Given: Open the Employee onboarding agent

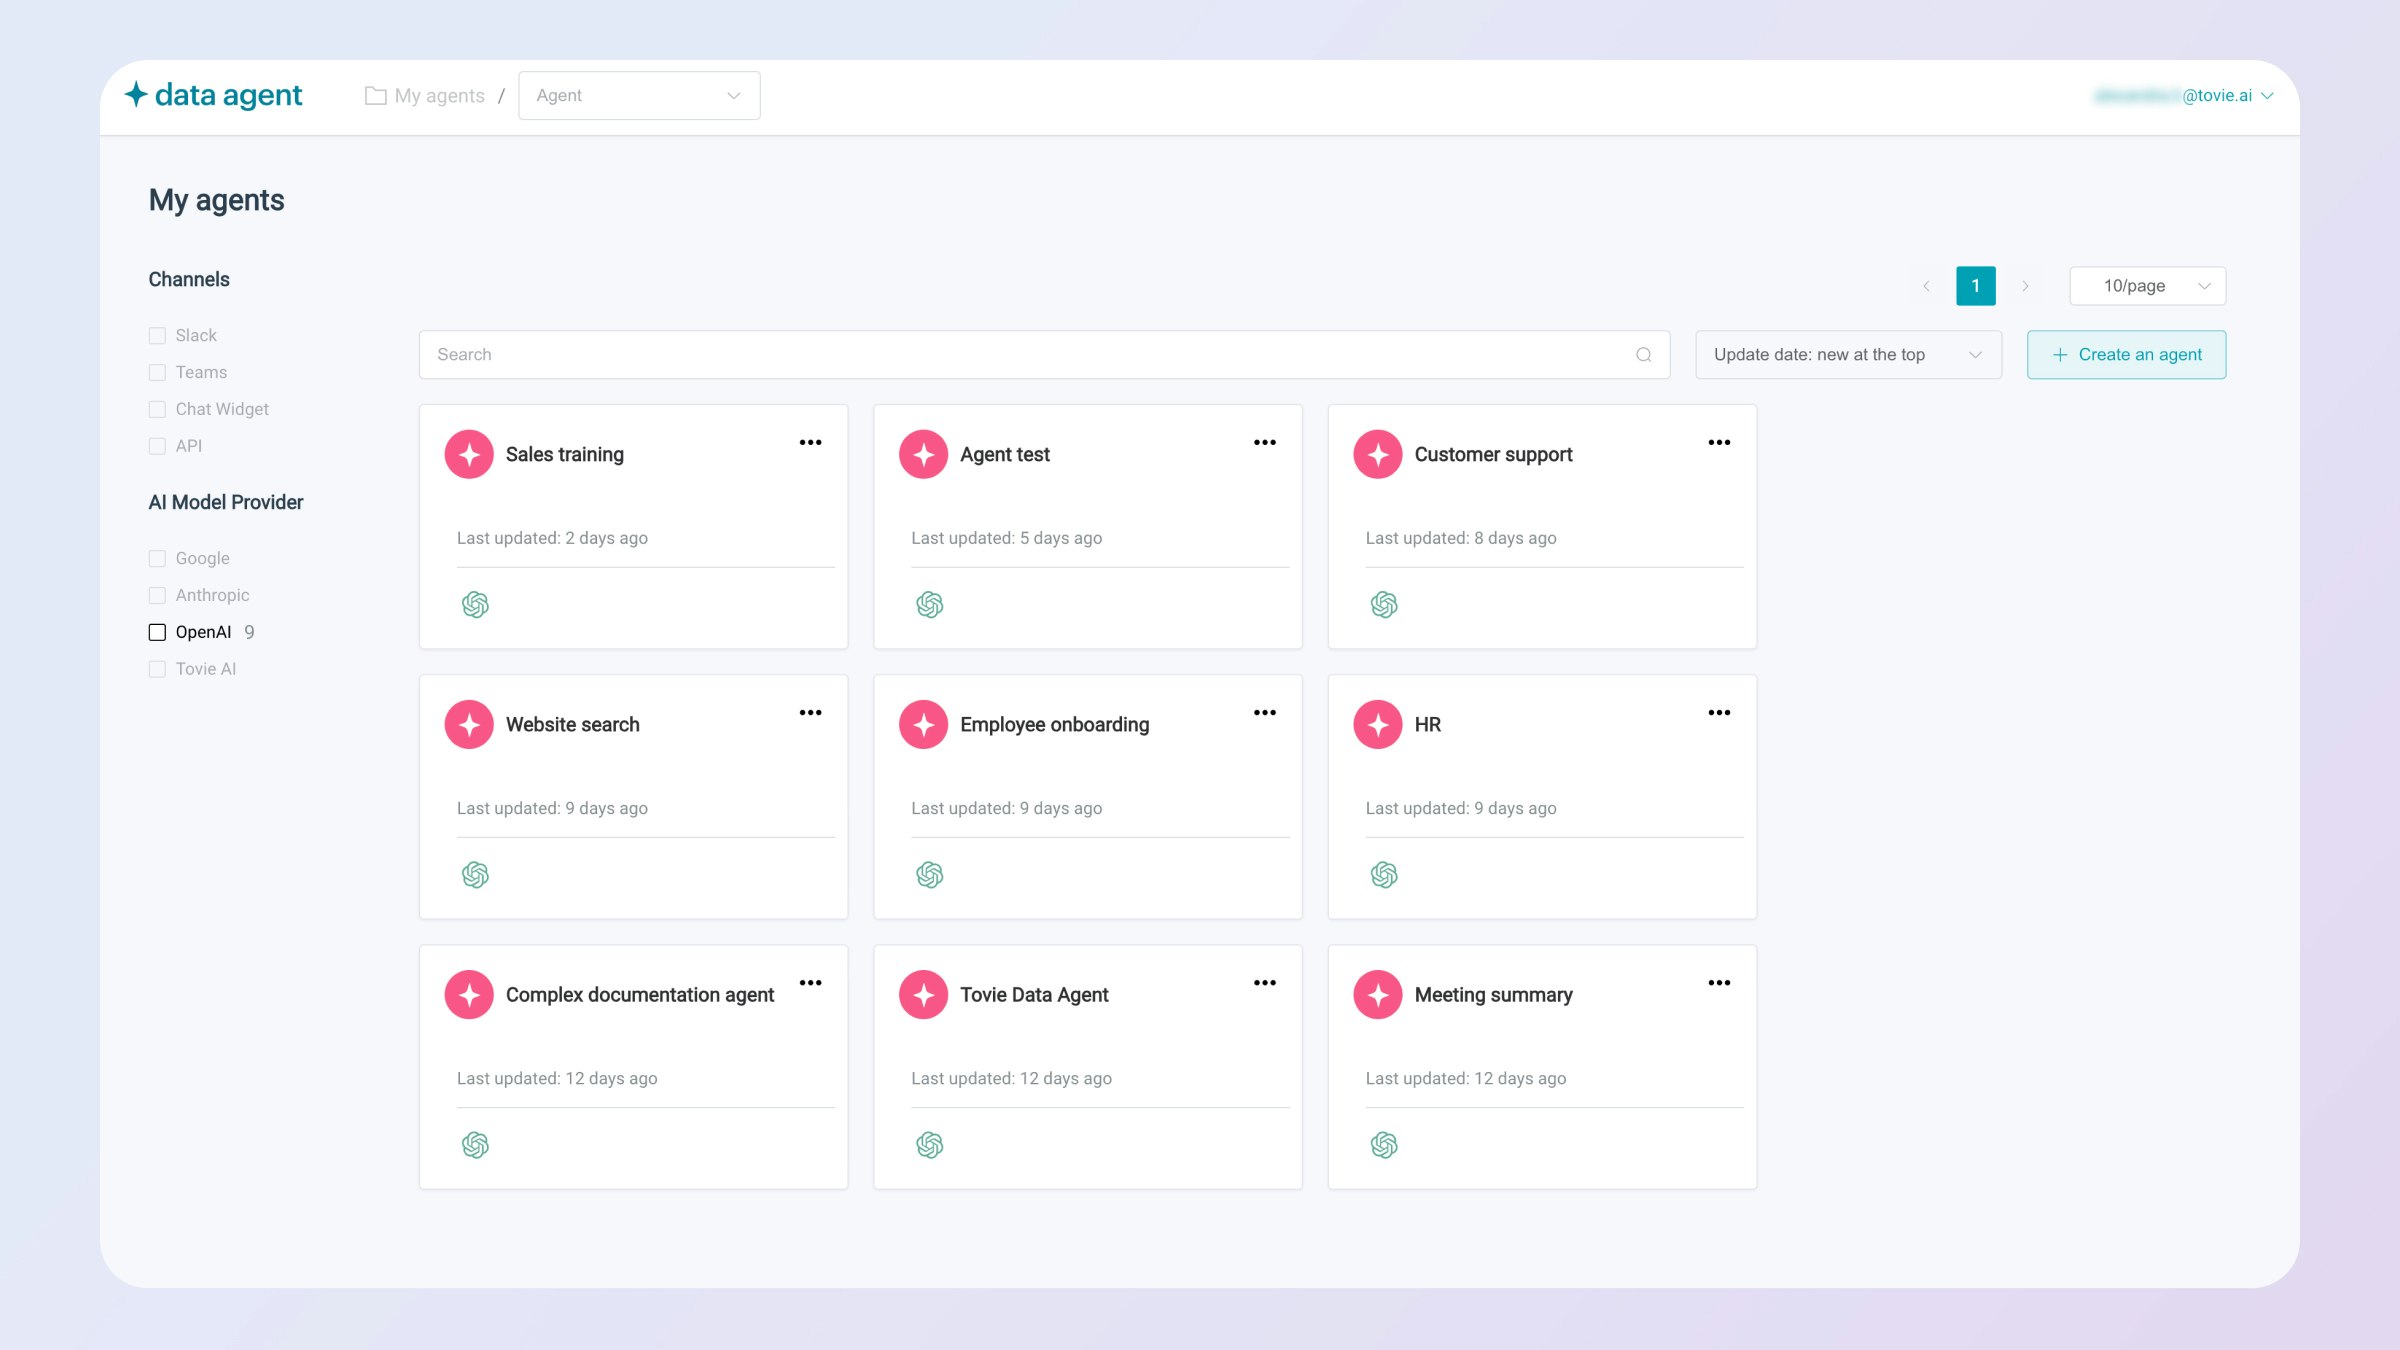Looking at the screenshot, I should [x=1054, y=725].
